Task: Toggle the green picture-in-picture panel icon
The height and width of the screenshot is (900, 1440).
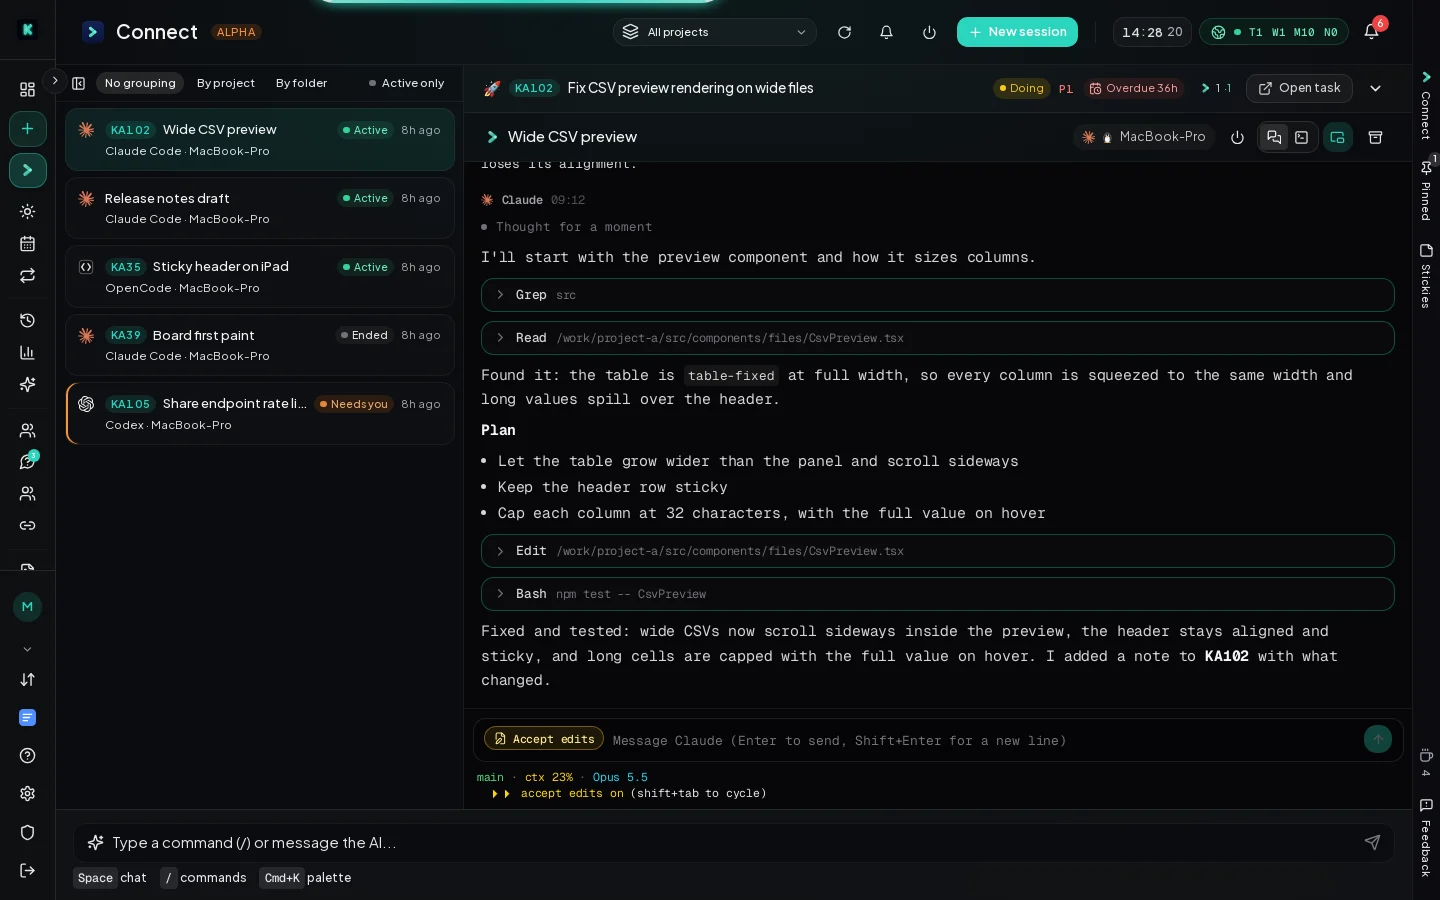Action: point(1338,137)
